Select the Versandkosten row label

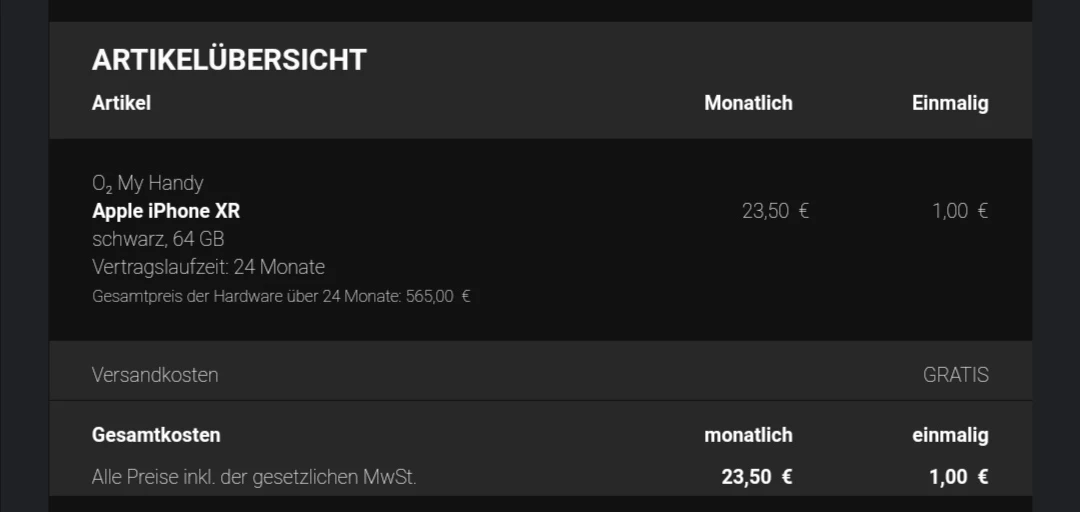click(155, 375)
